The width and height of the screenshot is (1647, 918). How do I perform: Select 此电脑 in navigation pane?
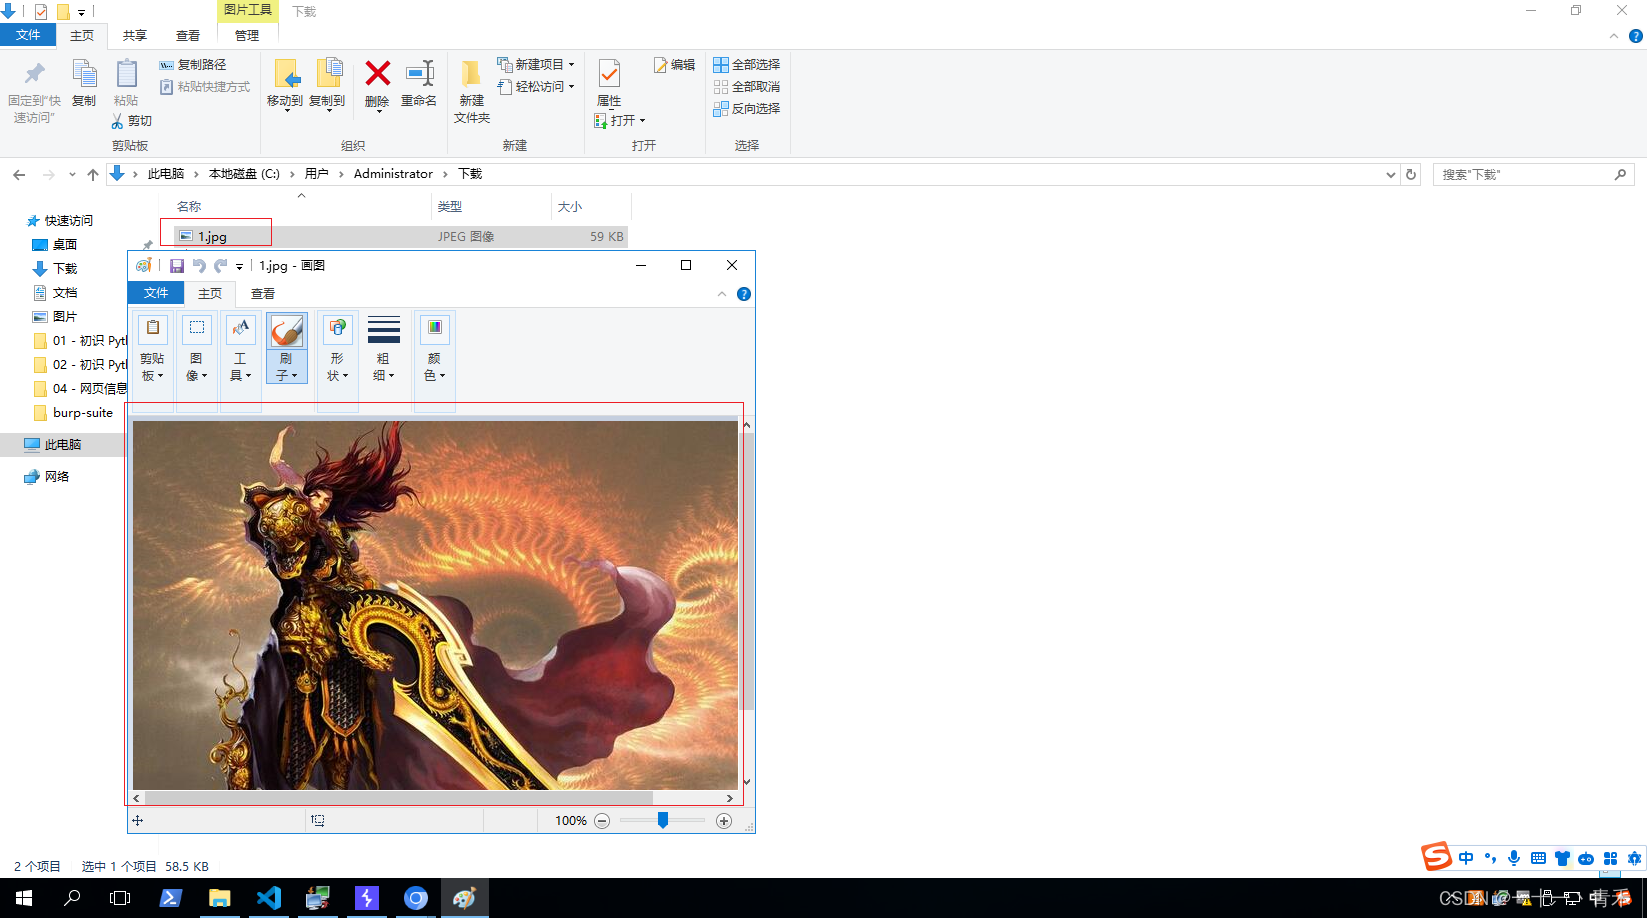[62, 445]
